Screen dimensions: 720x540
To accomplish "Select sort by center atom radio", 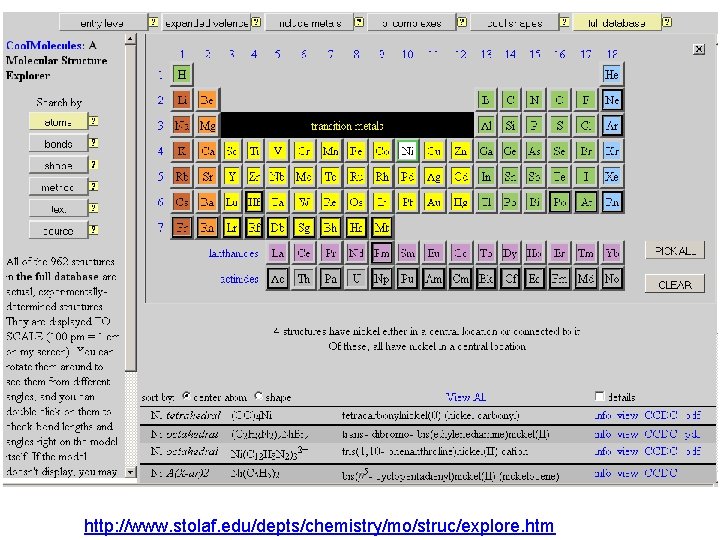I will click(x=186, y=396).
